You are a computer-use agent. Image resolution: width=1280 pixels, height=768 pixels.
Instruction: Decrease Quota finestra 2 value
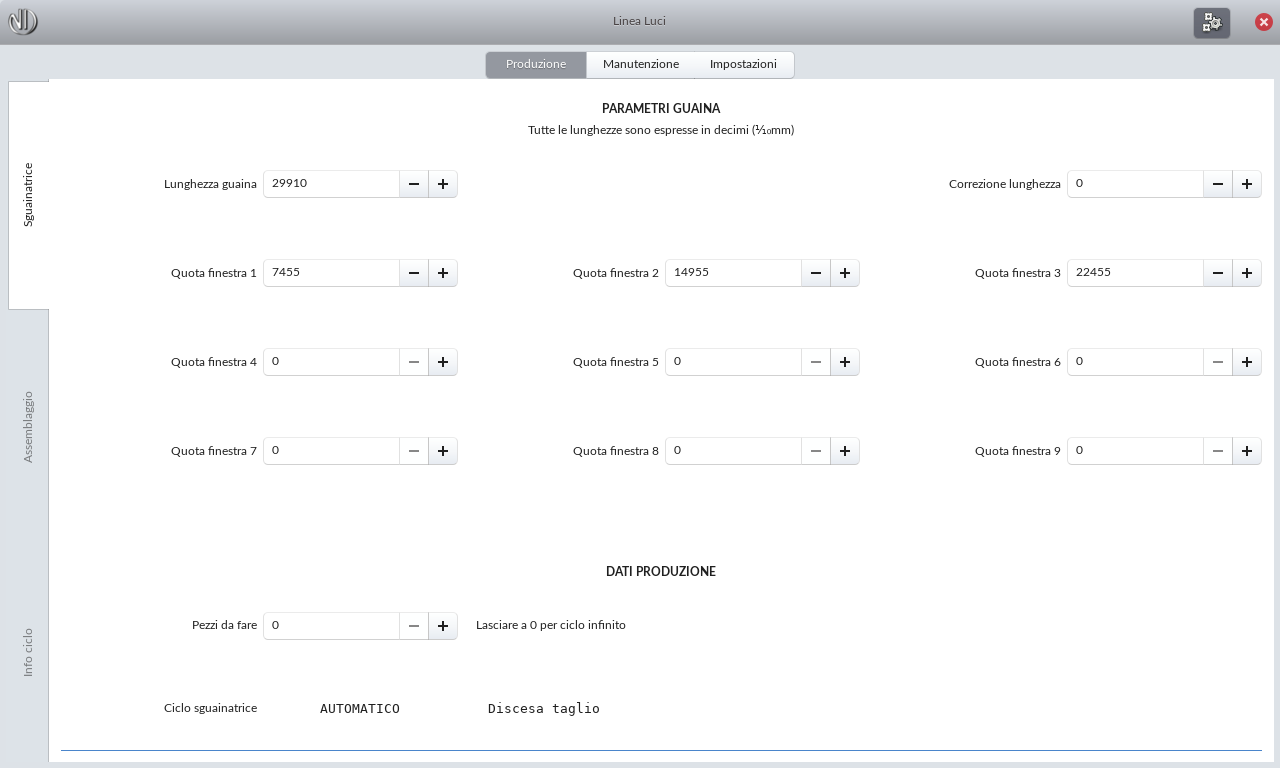coord(816,273)
